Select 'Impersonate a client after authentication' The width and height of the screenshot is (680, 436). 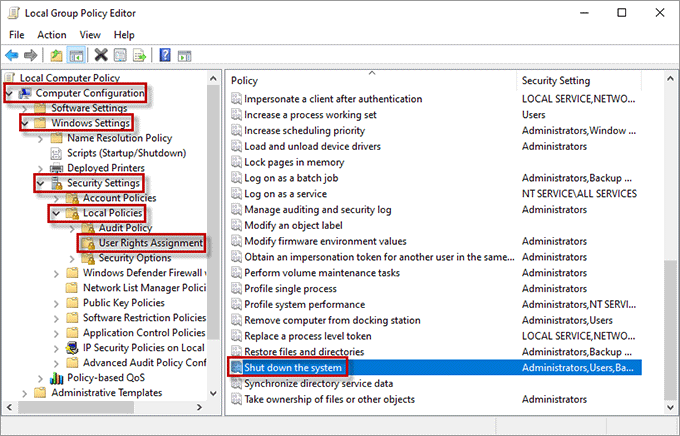click(333, 99)
